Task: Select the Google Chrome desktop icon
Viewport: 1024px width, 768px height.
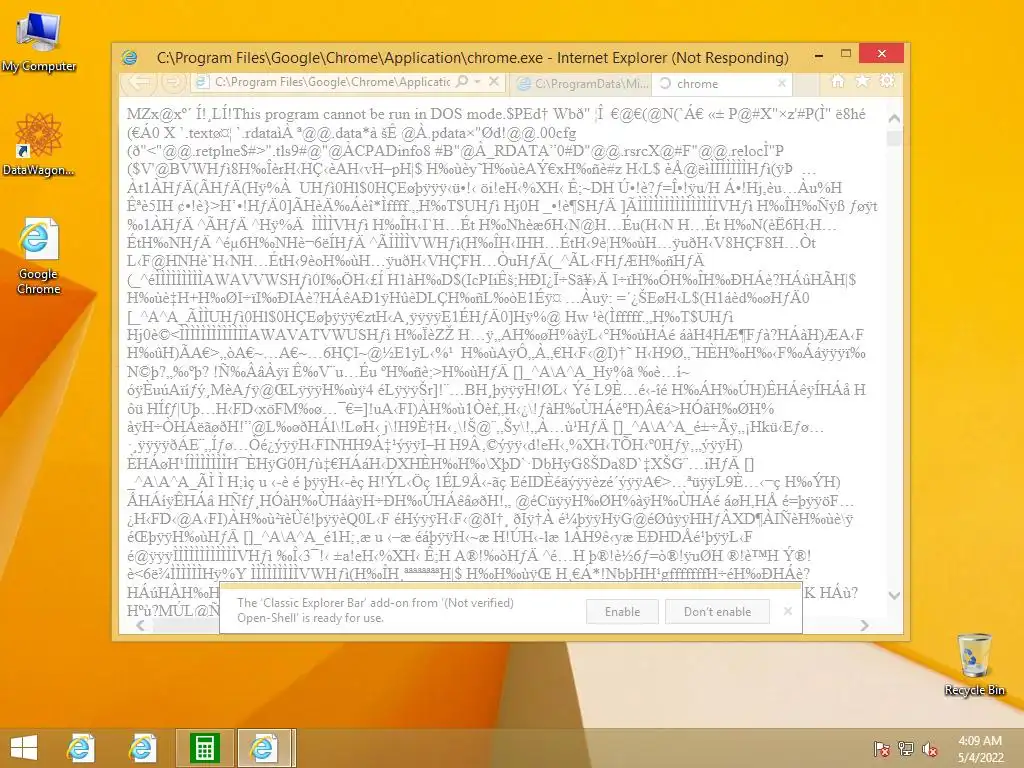Action: pyautogui.click(x=39, y=257)
